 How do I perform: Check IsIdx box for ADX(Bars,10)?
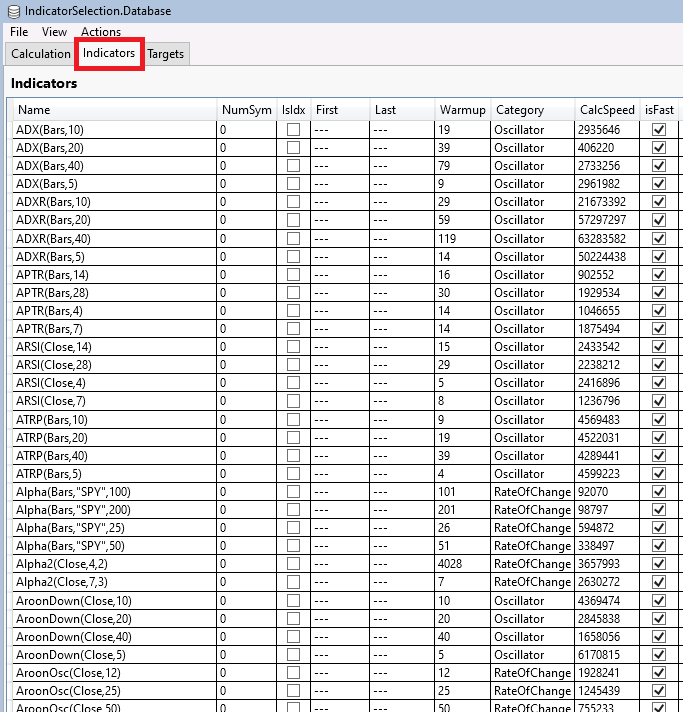293,130
